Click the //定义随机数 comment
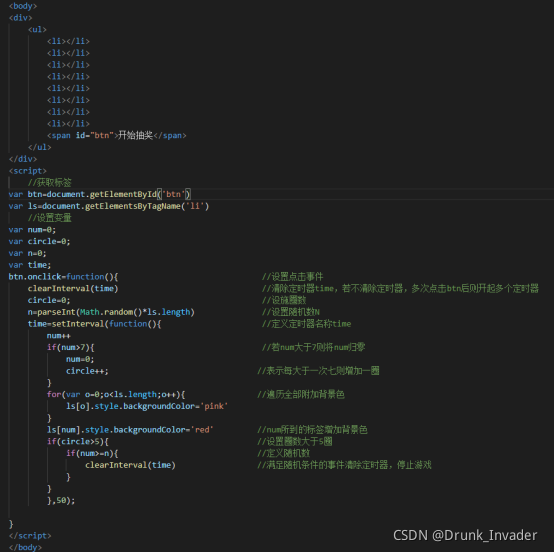This screenshot has width=554, height=553. [283, 453]
